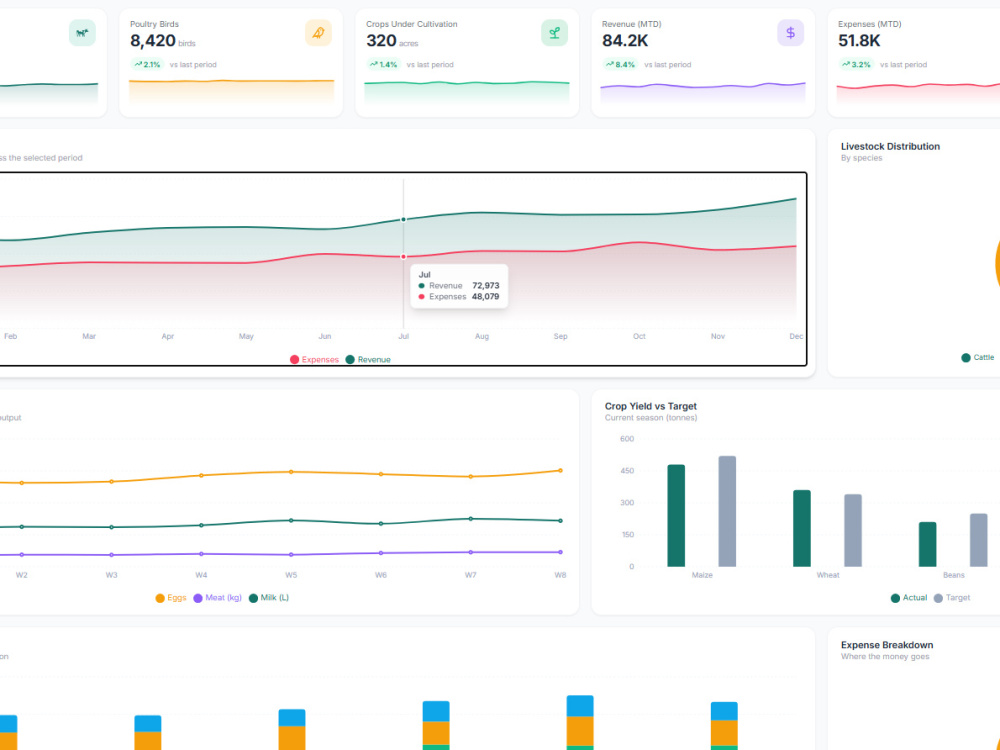Toggle Expenses series in revenue chart legend
This screenshot has height=750, width=1000.
coord(314,360)
